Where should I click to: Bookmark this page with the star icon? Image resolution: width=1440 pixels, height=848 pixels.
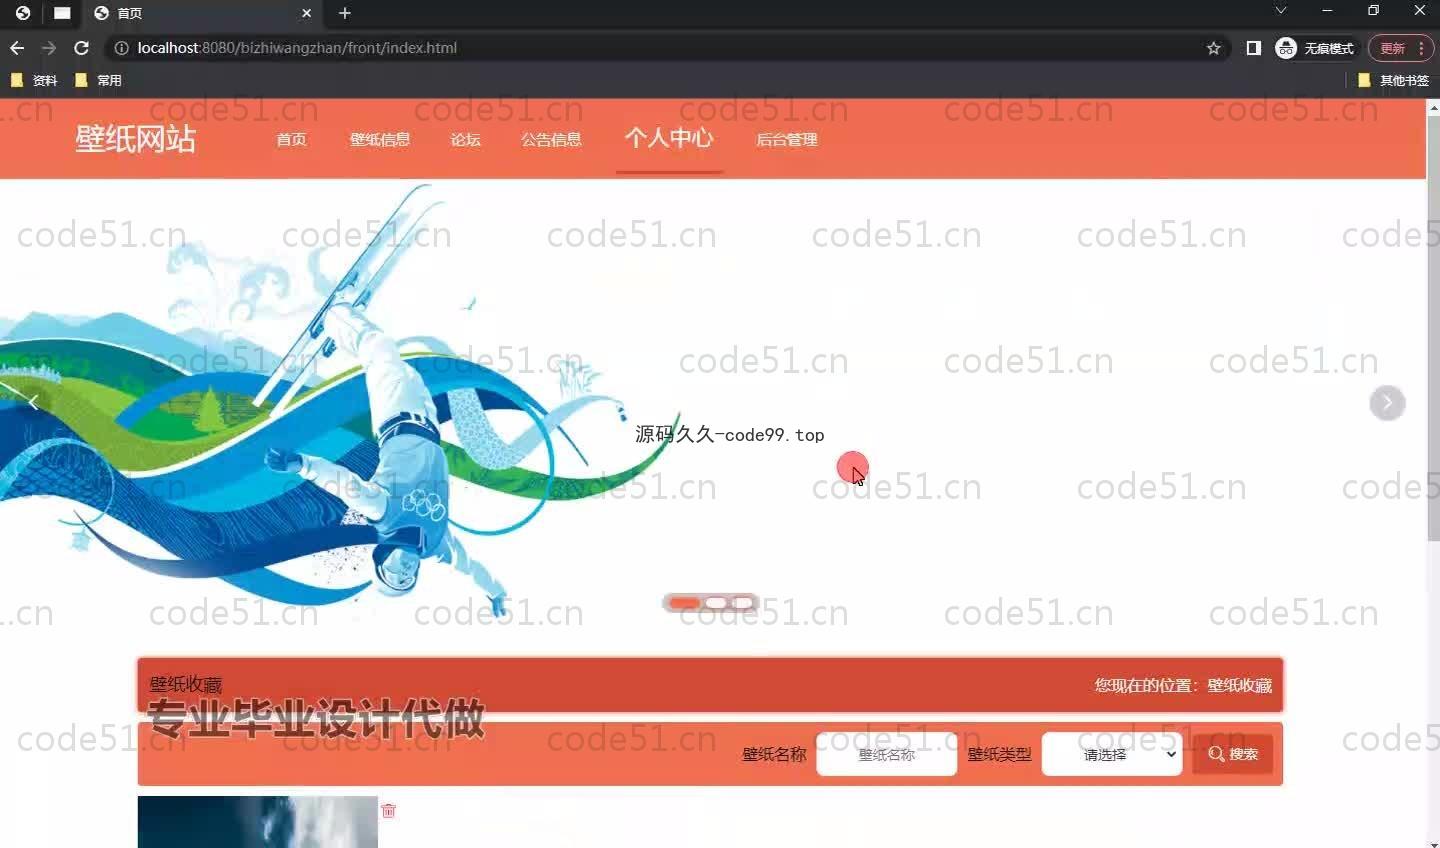[x=1214, y=48]
